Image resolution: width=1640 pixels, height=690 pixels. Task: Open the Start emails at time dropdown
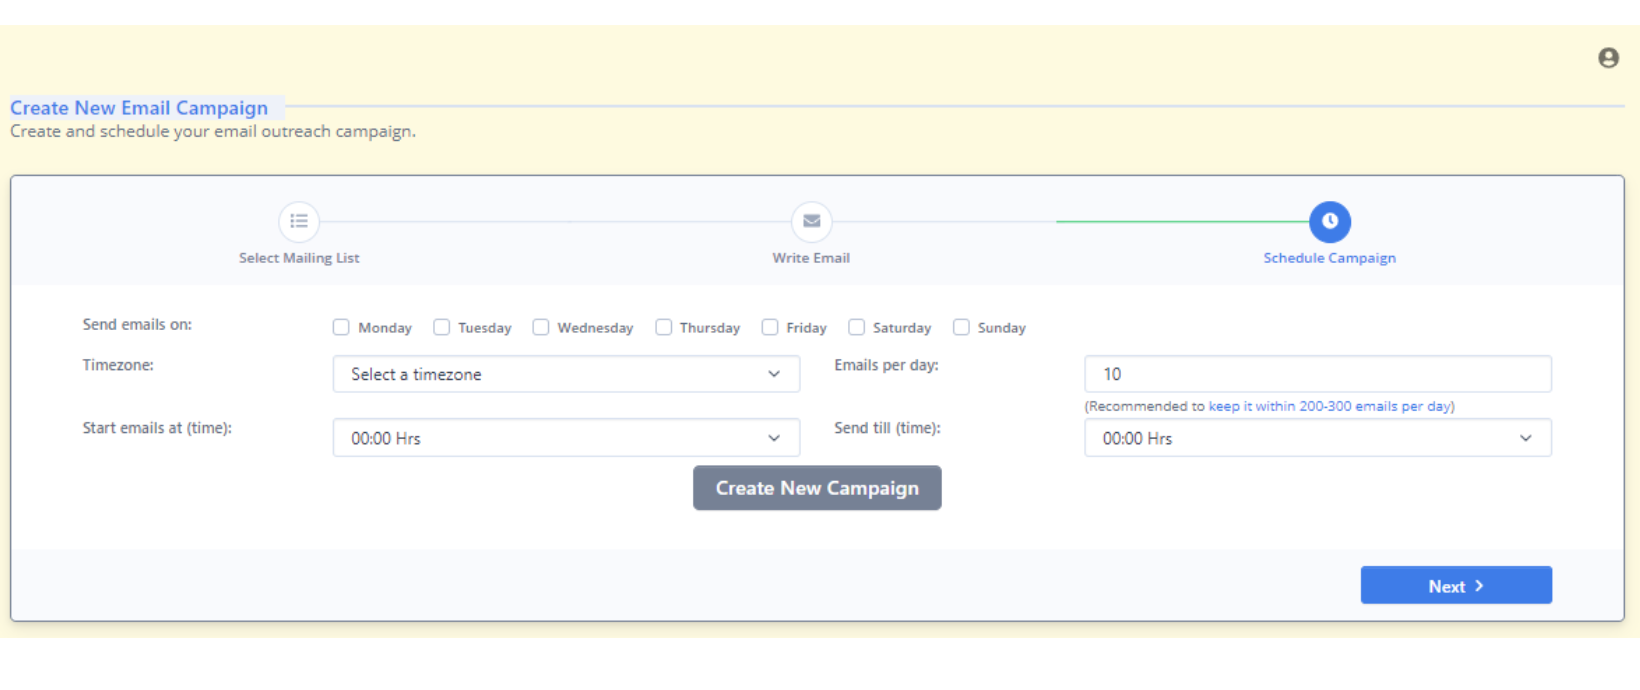(x=566, y=438)
